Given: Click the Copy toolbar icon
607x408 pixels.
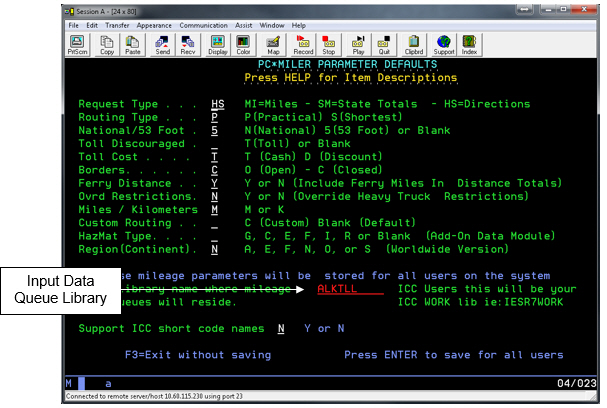Looking at the screenshot, I should 106,45.
